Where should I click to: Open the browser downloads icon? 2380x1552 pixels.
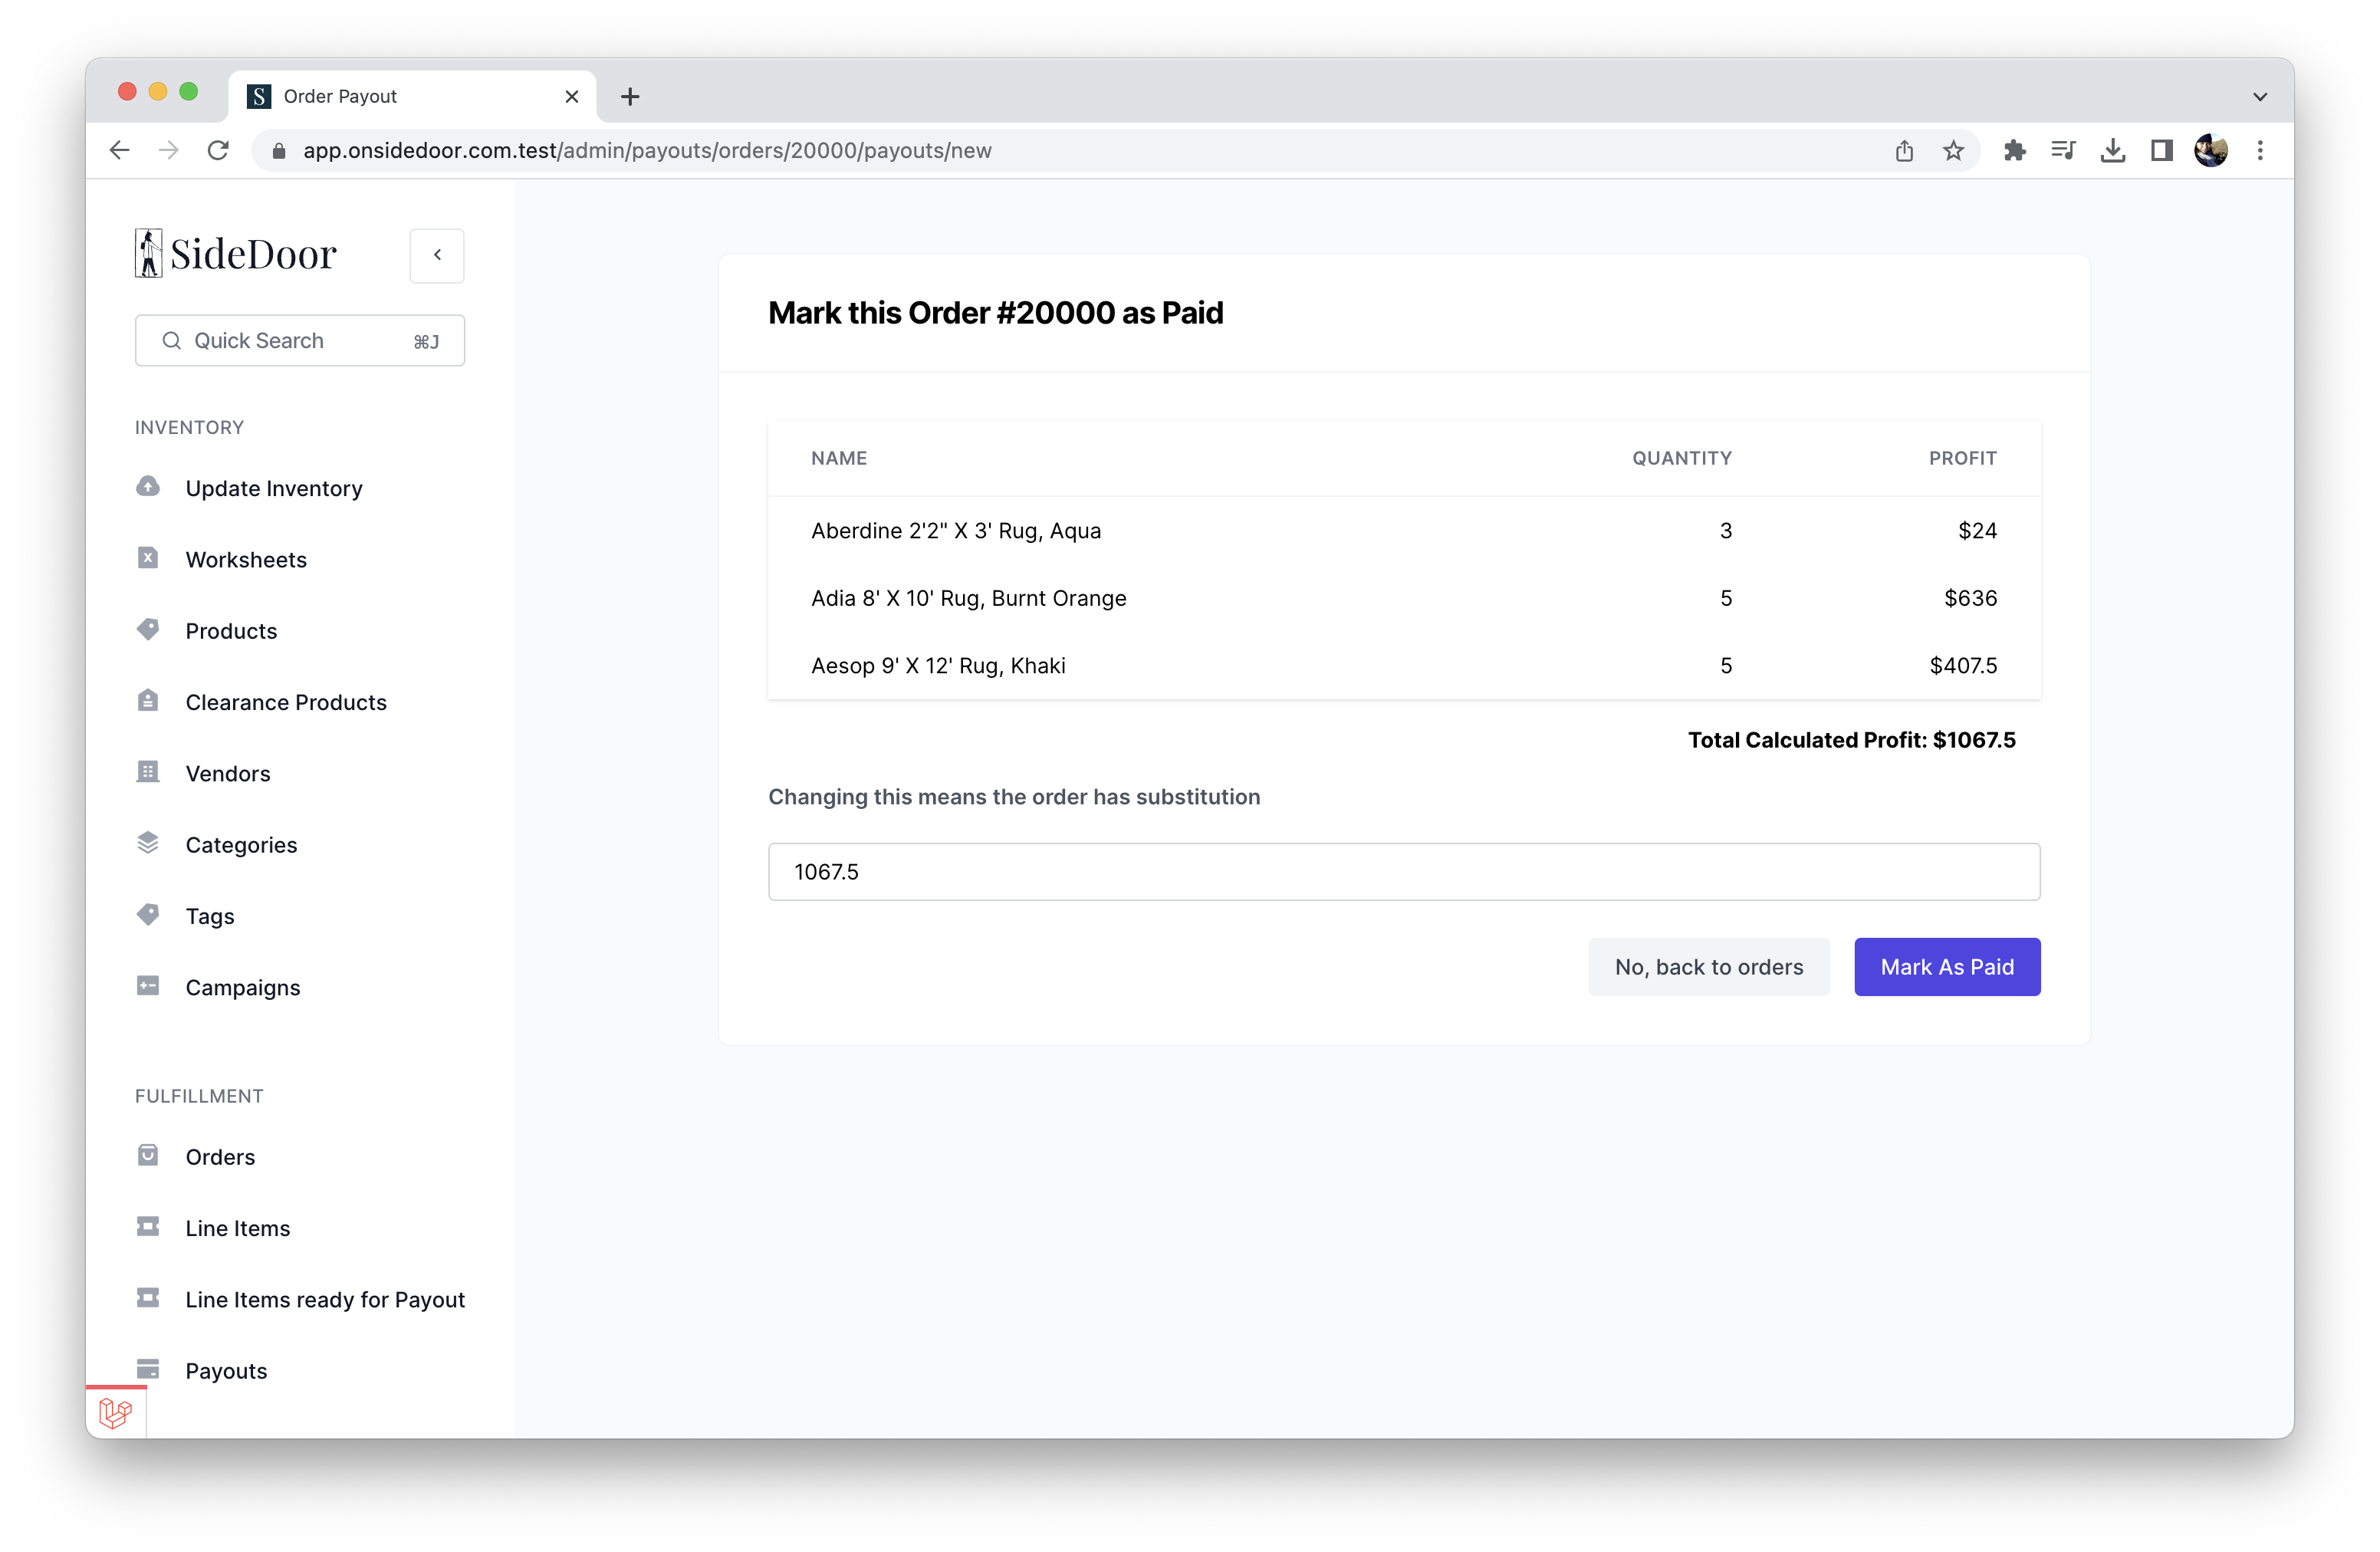point(2112,150)
